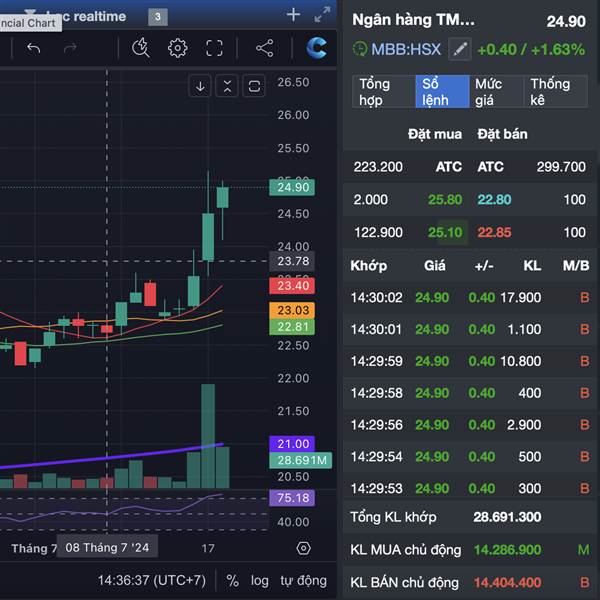
Task: Open the Thống kê tab
Action: (556, 92)
